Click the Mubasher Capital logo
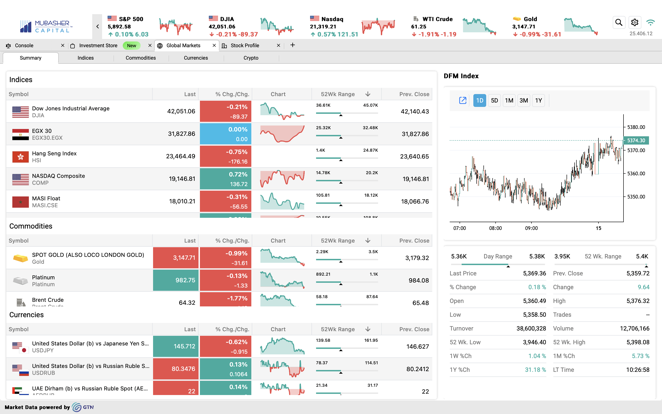The height and width of the screenshot is (414, 662). click(x=46, y=25)
